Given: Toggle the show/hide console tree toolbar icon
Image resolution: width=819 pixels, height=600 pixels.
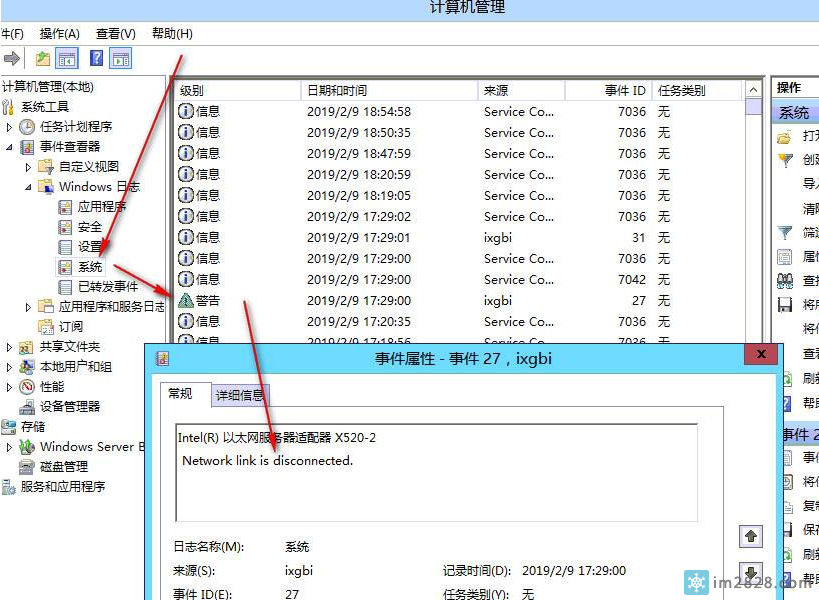Looking at the screenshot, I should tap(68, 57).
